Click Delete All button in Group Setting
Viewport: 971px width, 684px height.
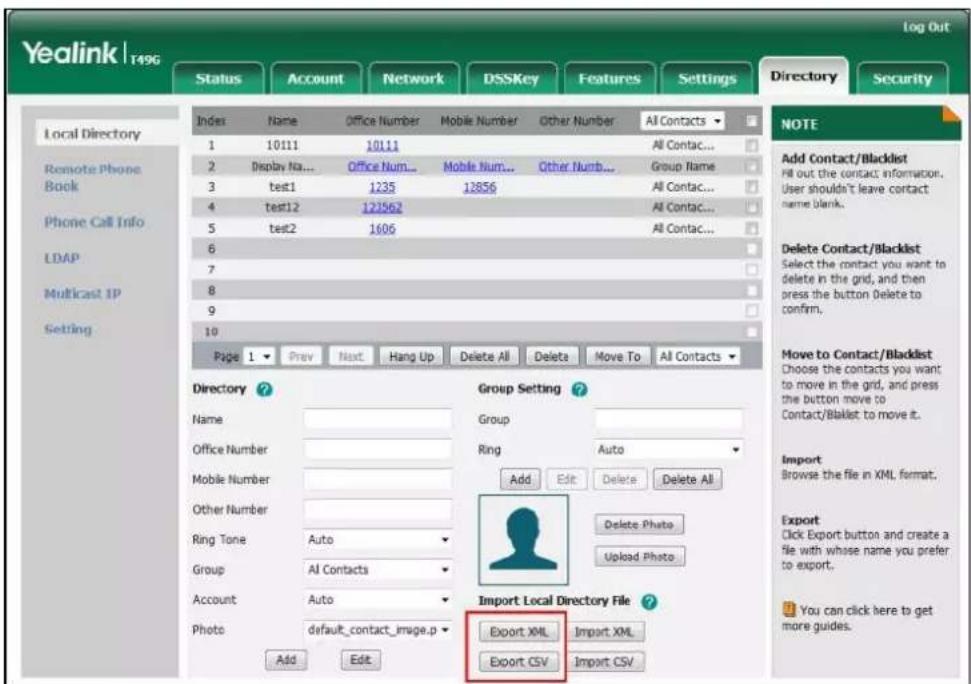click(x=687, y=479)
